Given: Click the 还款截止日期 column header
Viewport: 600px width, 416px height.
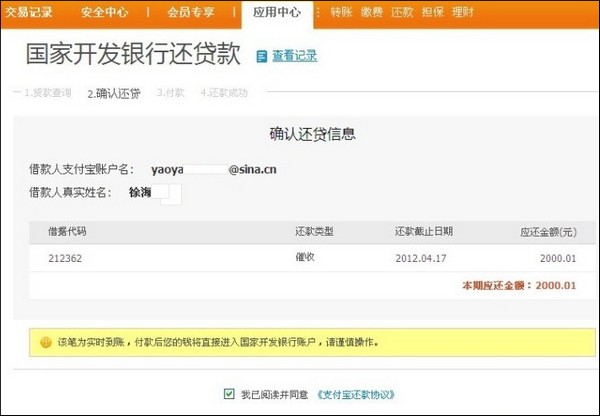Looking at the screenshot, I should coord(424,231).
